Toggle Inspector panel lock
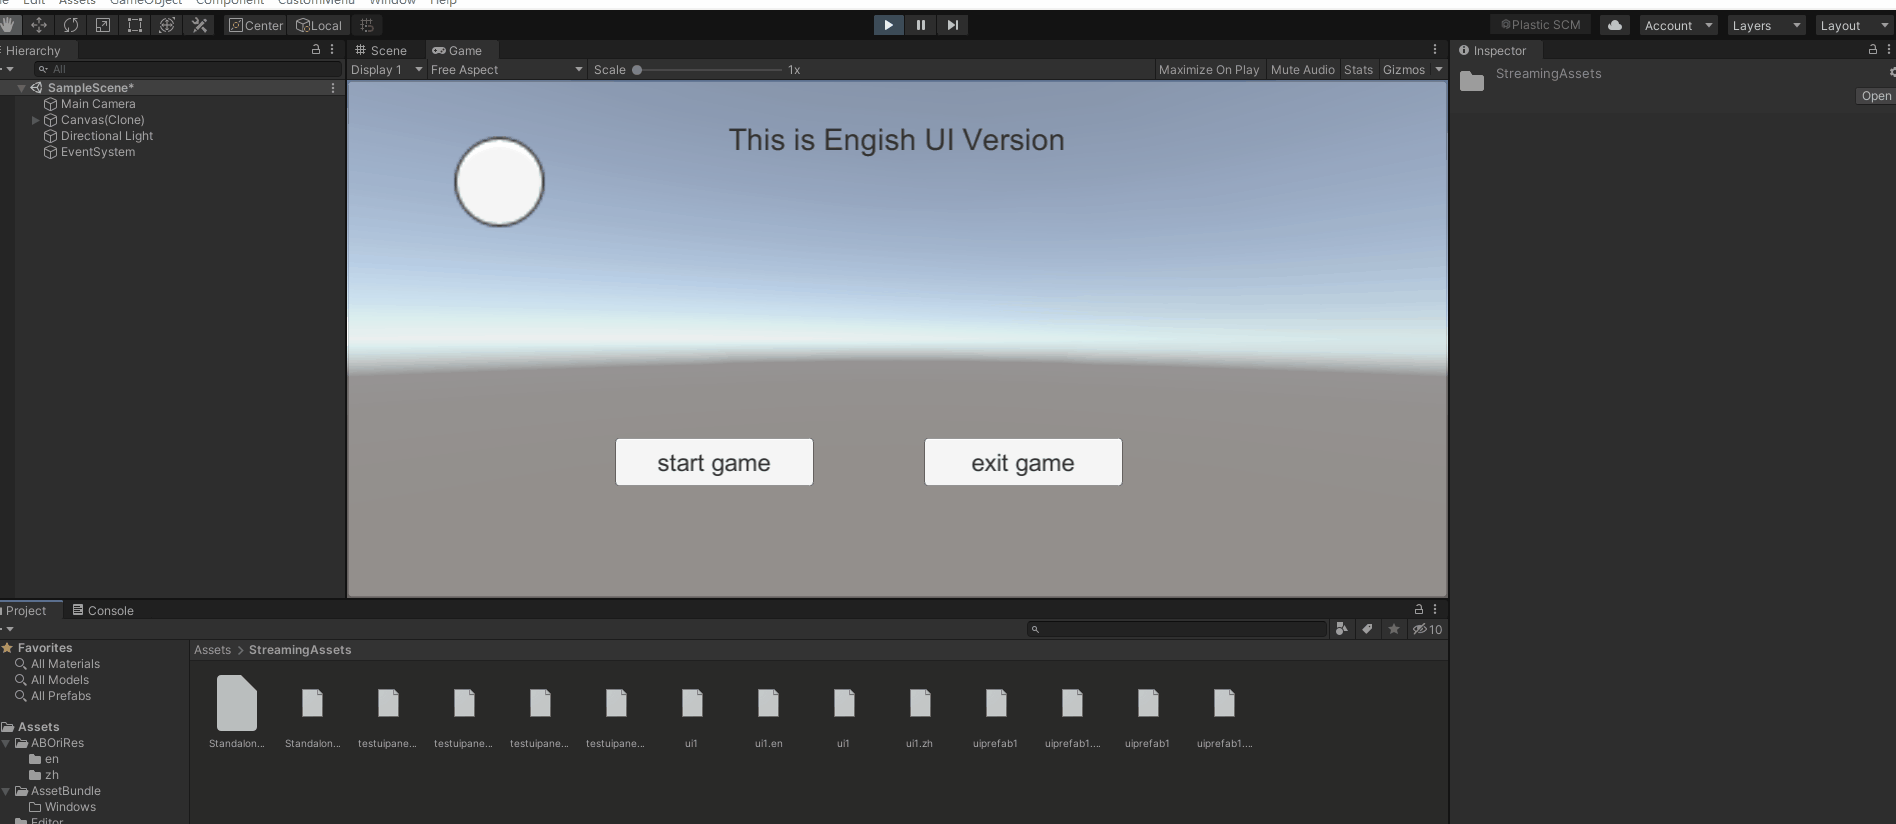 1873,49
